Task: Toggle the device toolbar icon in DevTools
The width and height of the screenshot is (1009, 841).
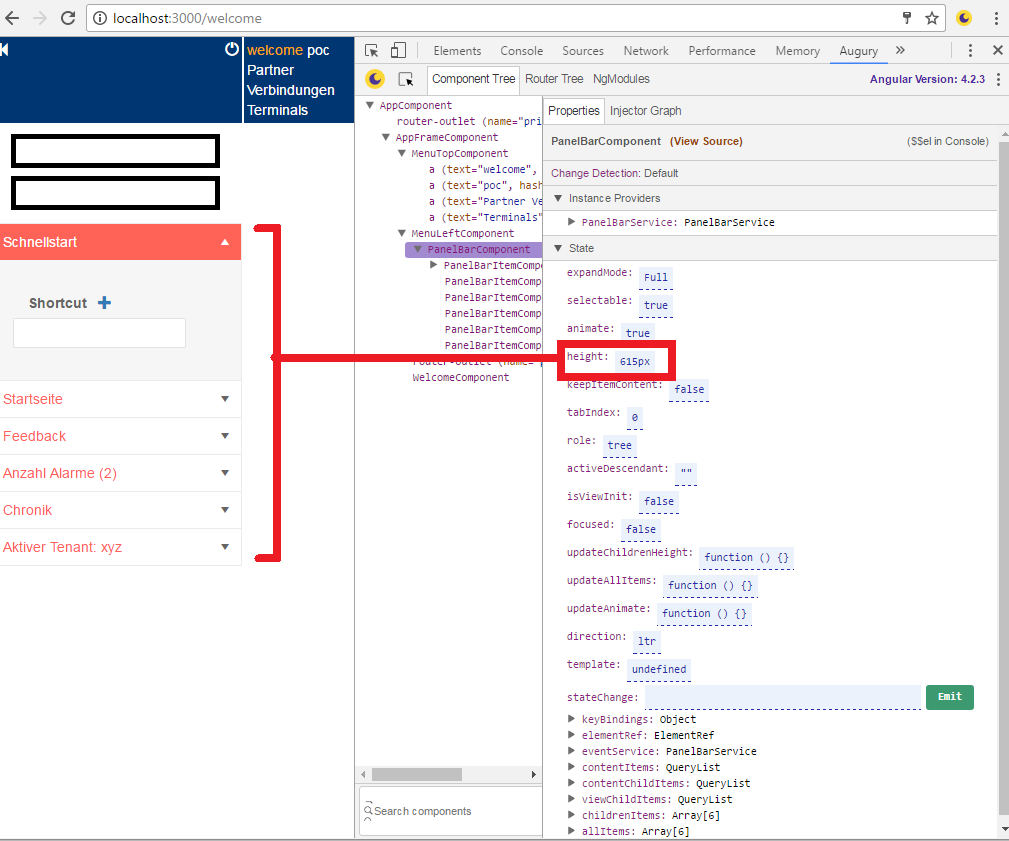Action: tap(398, 51)
